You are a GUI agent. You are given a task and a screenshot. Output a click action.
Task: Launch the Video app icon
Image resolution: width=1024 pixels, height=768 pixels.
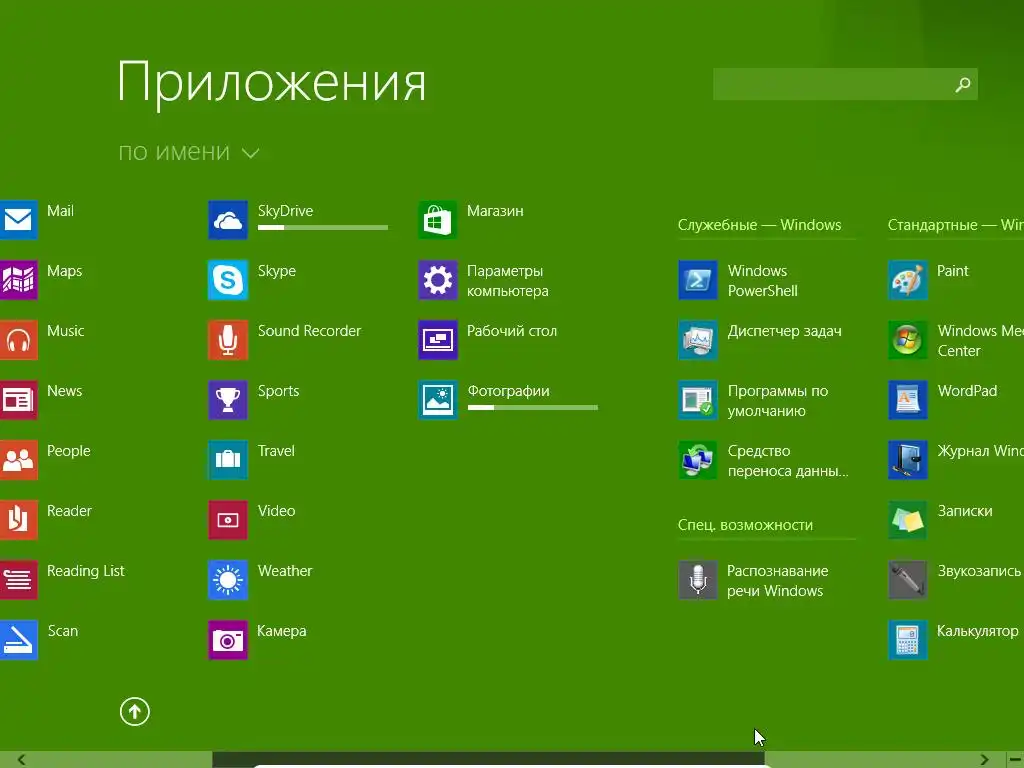(x=228, y=520)
